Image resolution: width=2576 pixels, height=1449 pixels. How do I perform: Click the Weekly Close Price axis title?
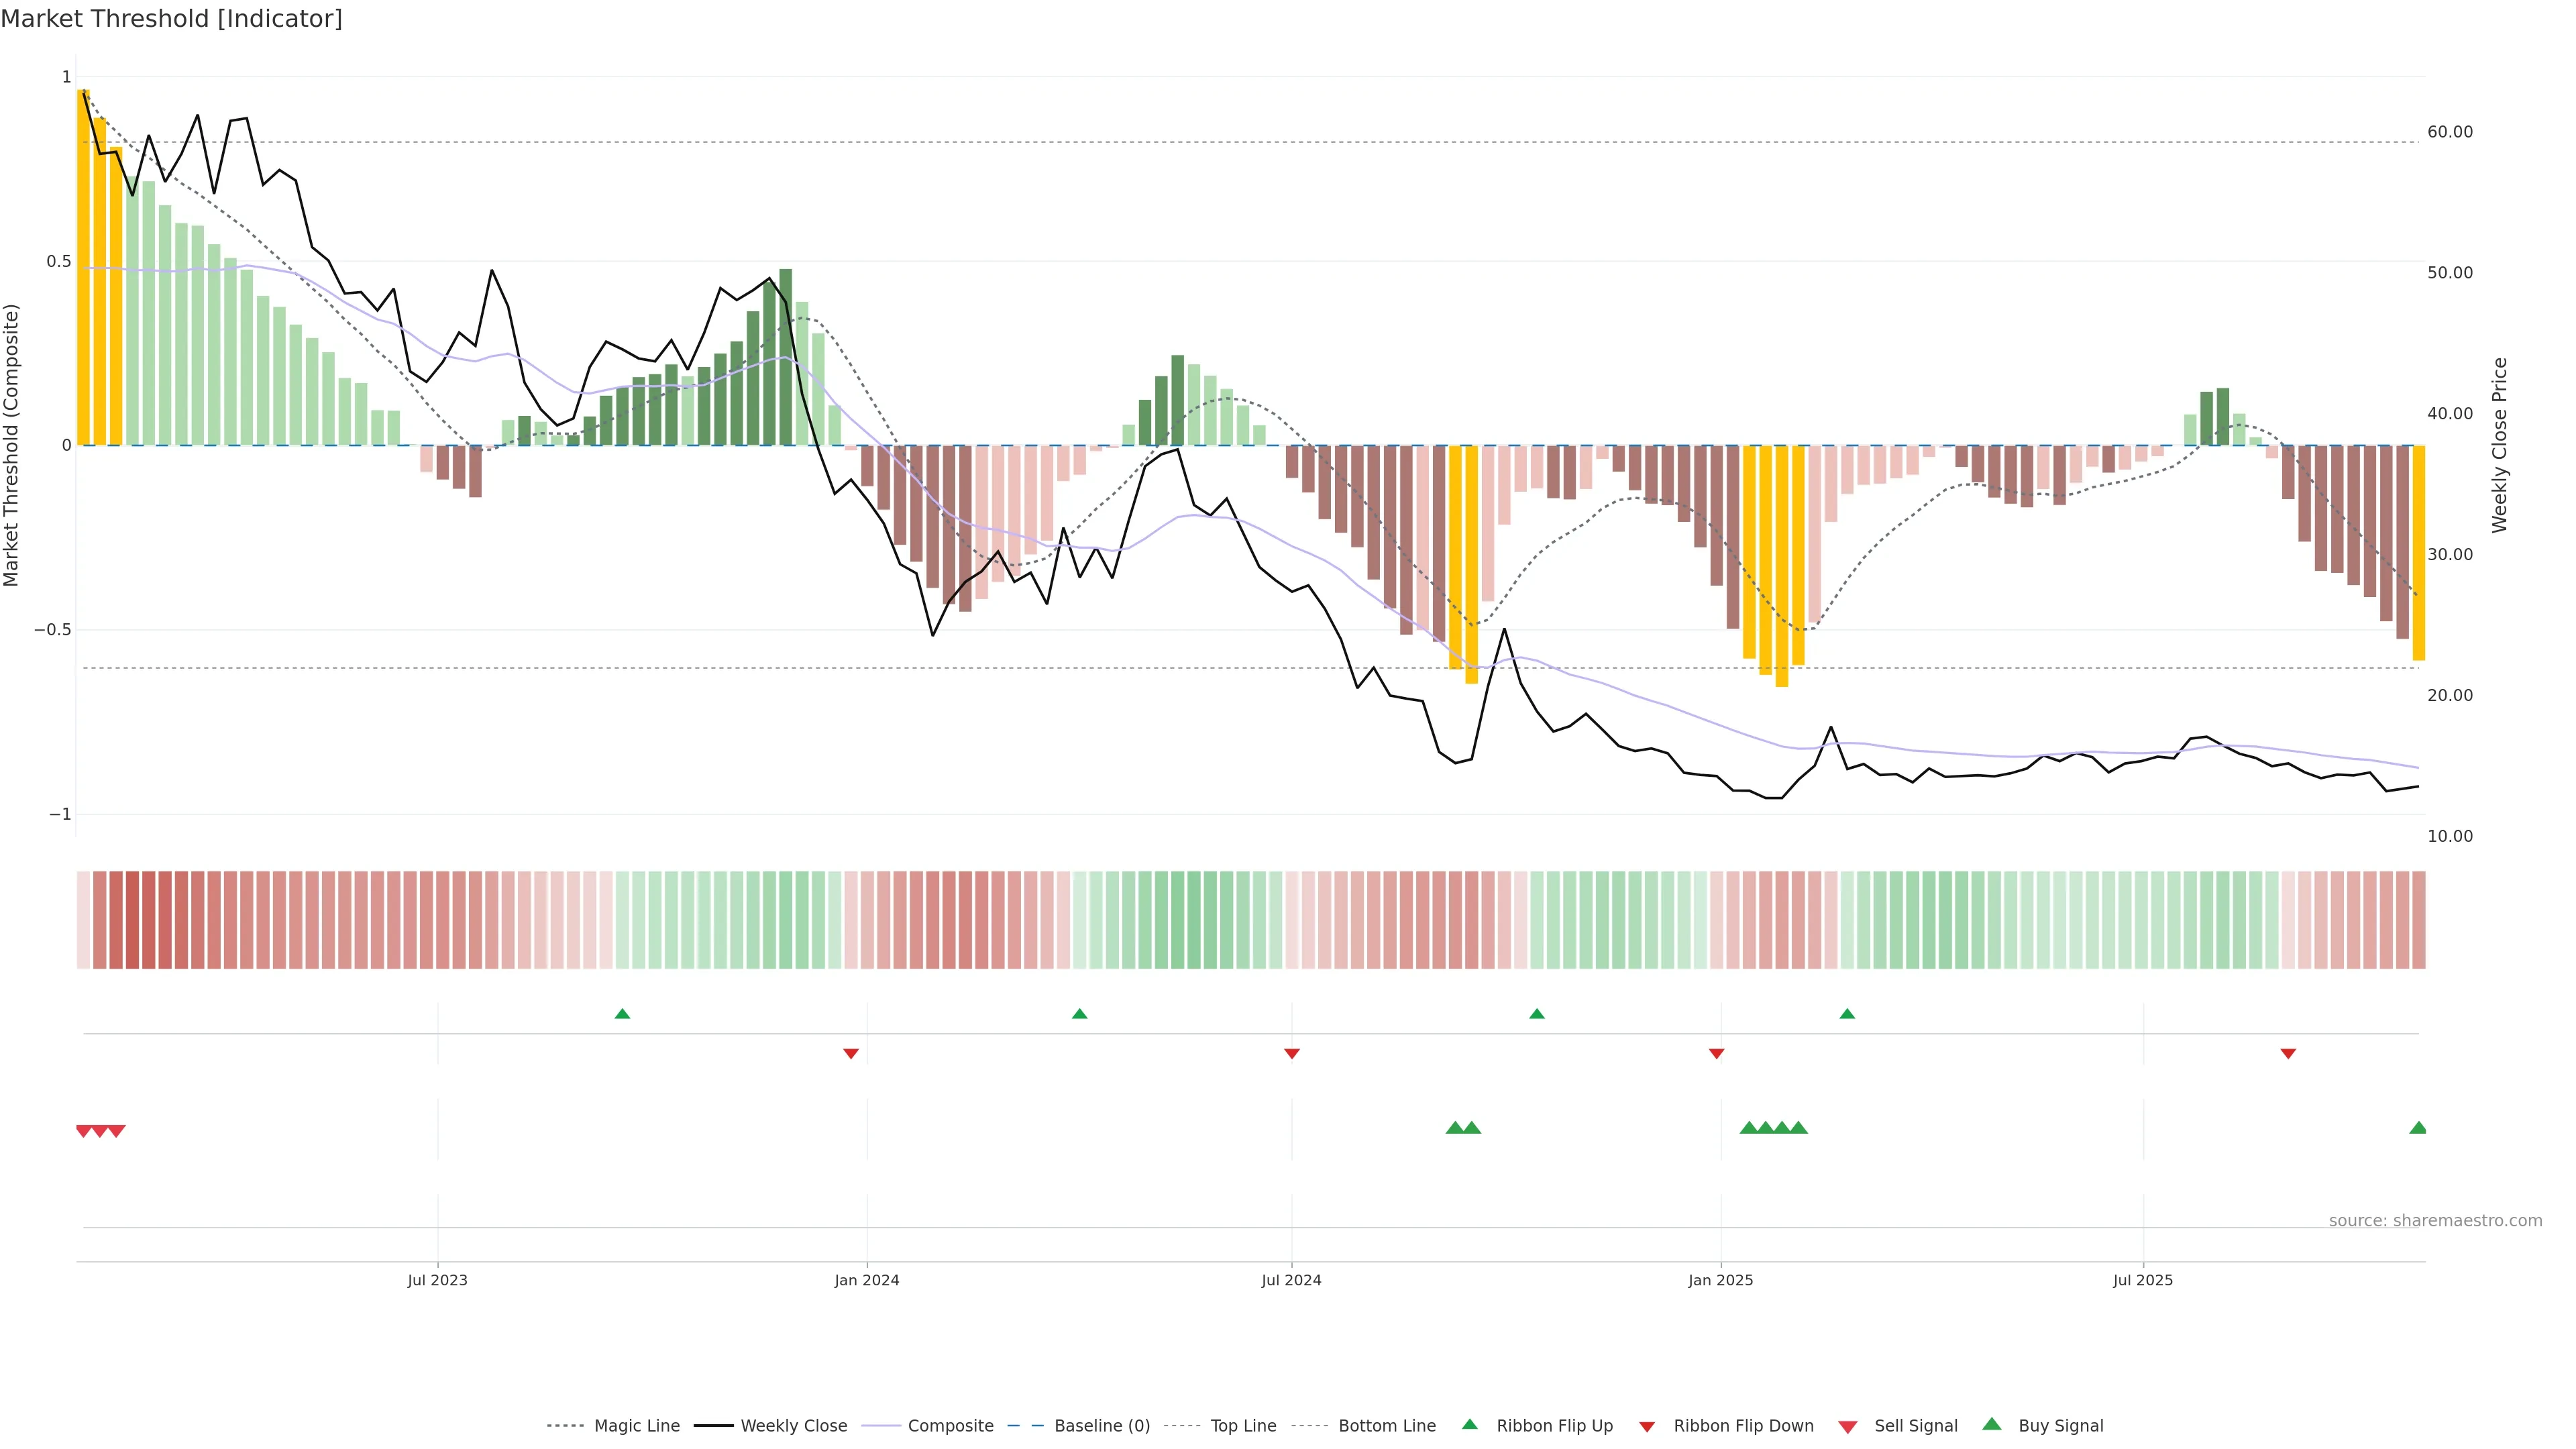point(2500,445)
